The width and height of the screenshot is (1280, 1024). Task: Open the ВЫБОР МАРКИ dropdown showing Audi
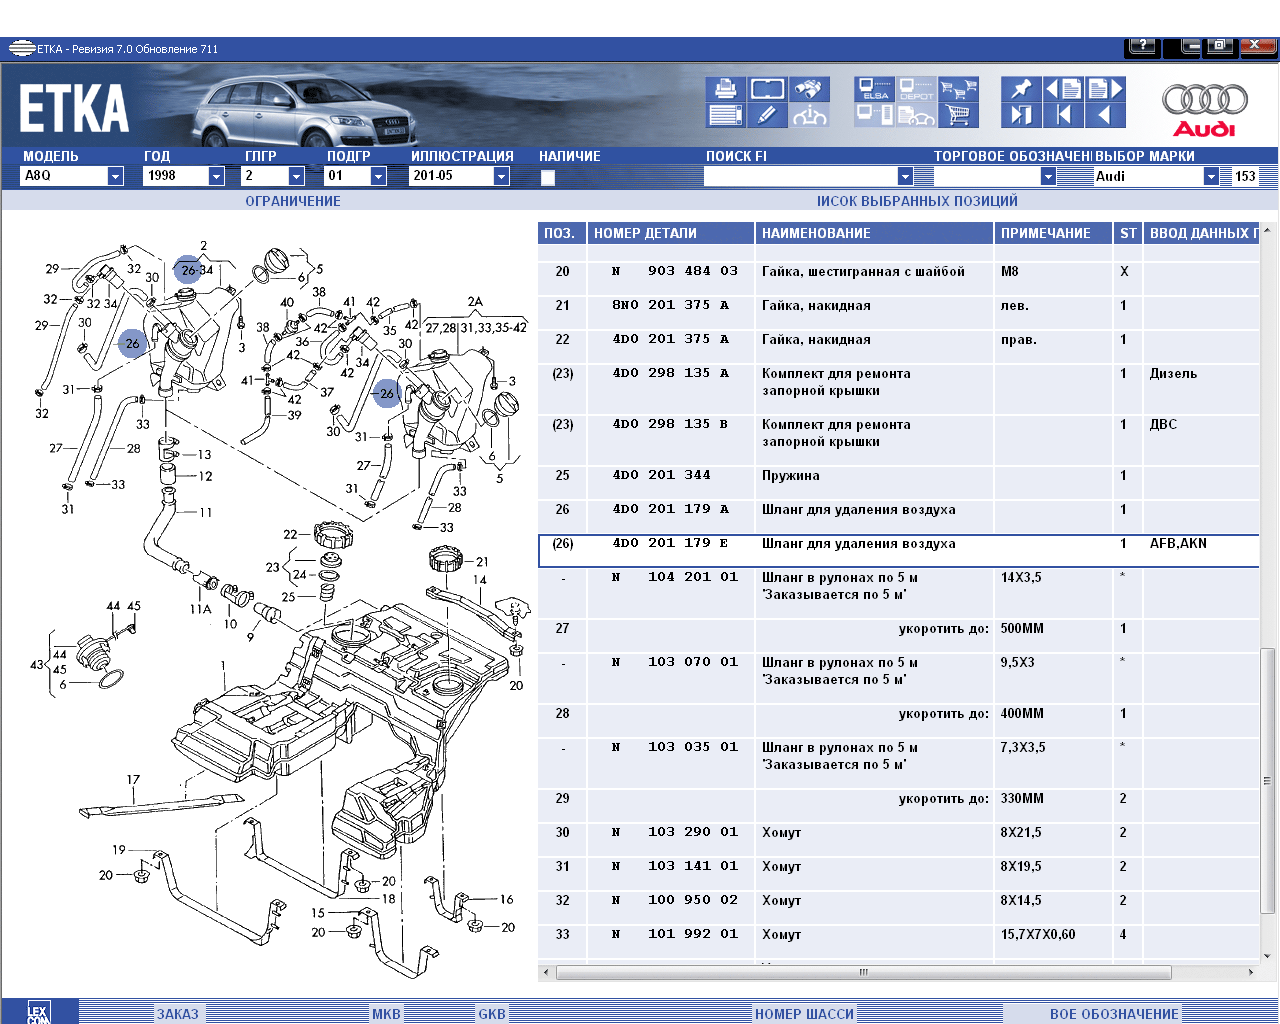[1211, 176]
